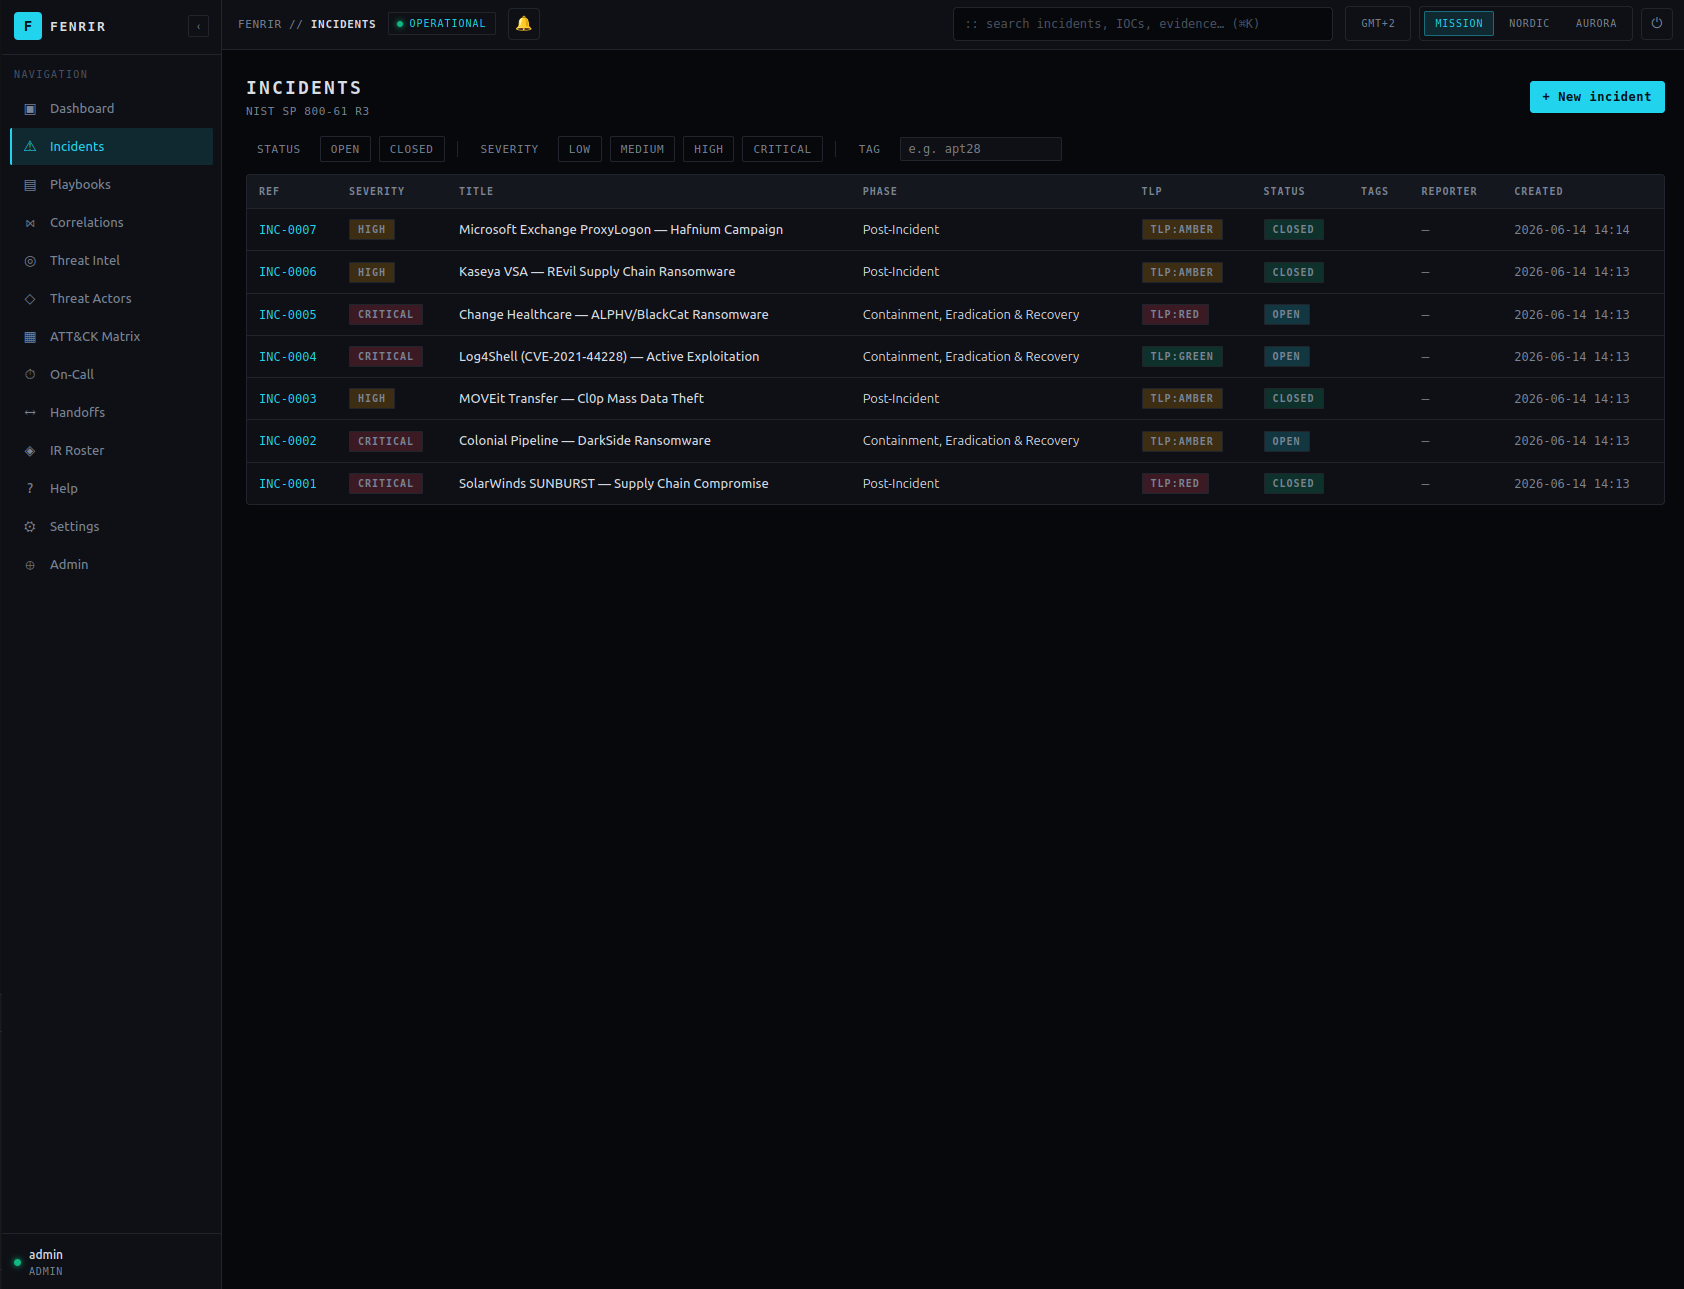Click the TLP column header
The height and width of the screenshot is (1289, 1684).
pyautogui.click(x=1152, y=191)
